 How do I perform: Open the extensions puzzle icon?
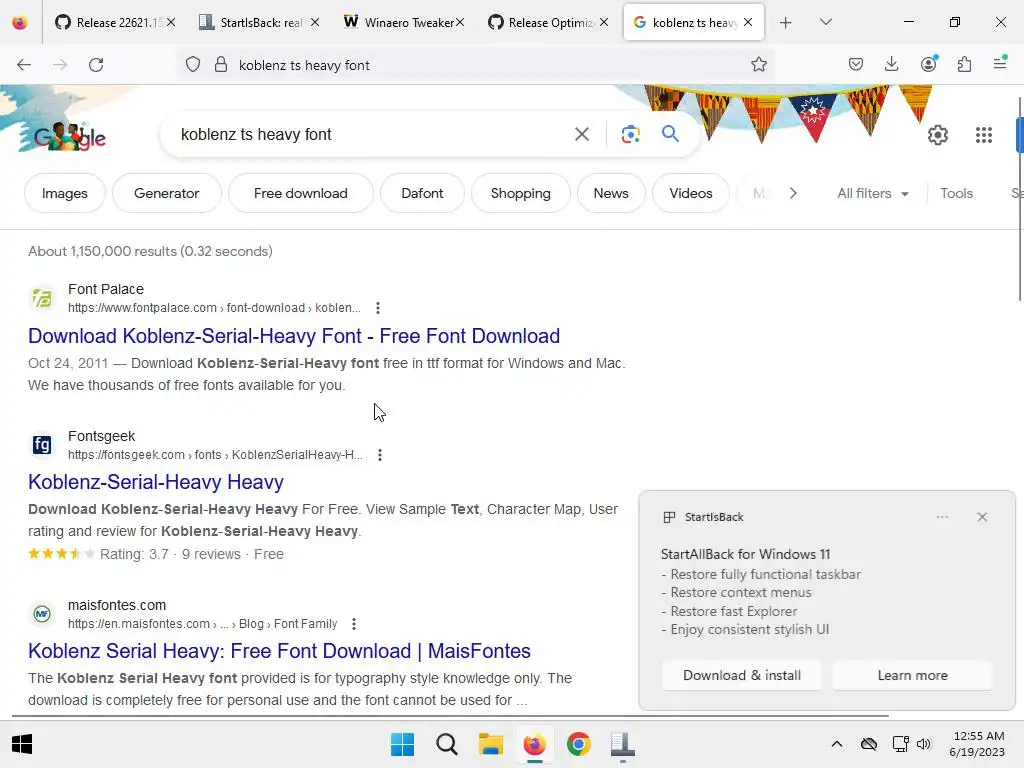[x=964, y=64]
